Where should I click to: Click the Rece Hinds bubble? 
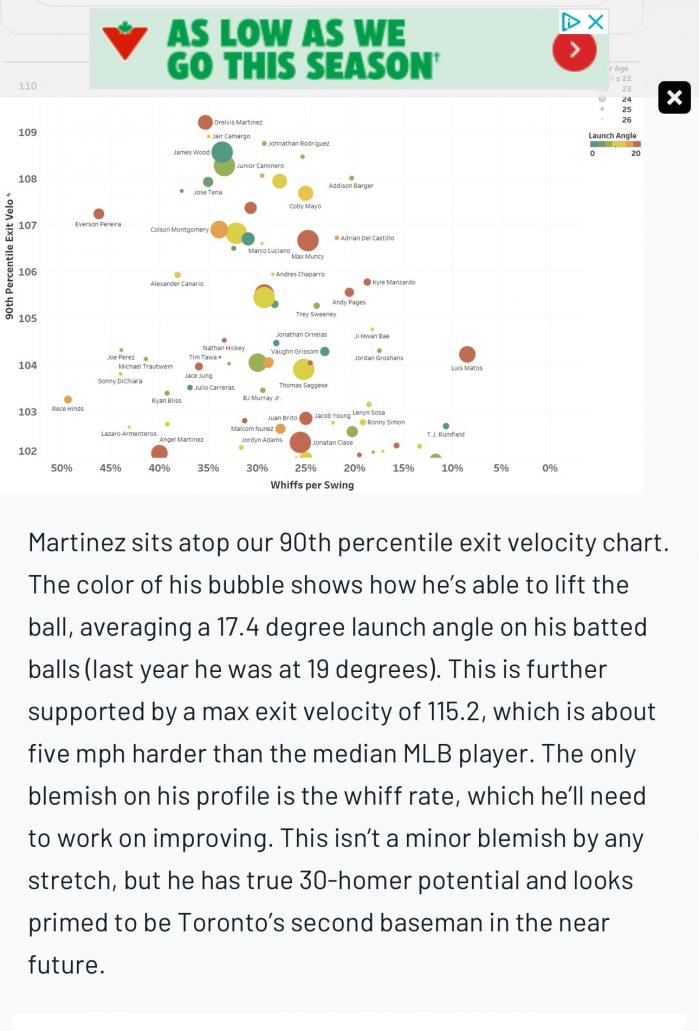(x=68, y=400)
